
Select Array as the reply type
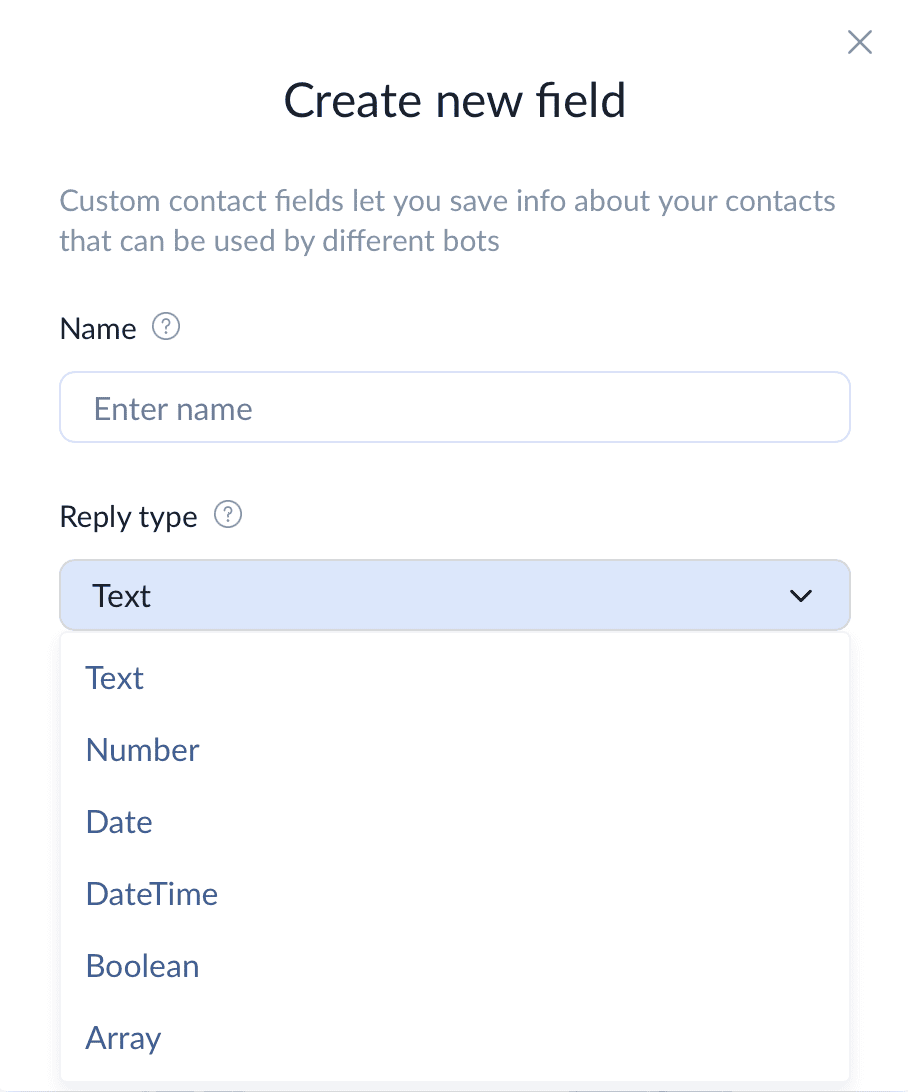pos(455,1038)
